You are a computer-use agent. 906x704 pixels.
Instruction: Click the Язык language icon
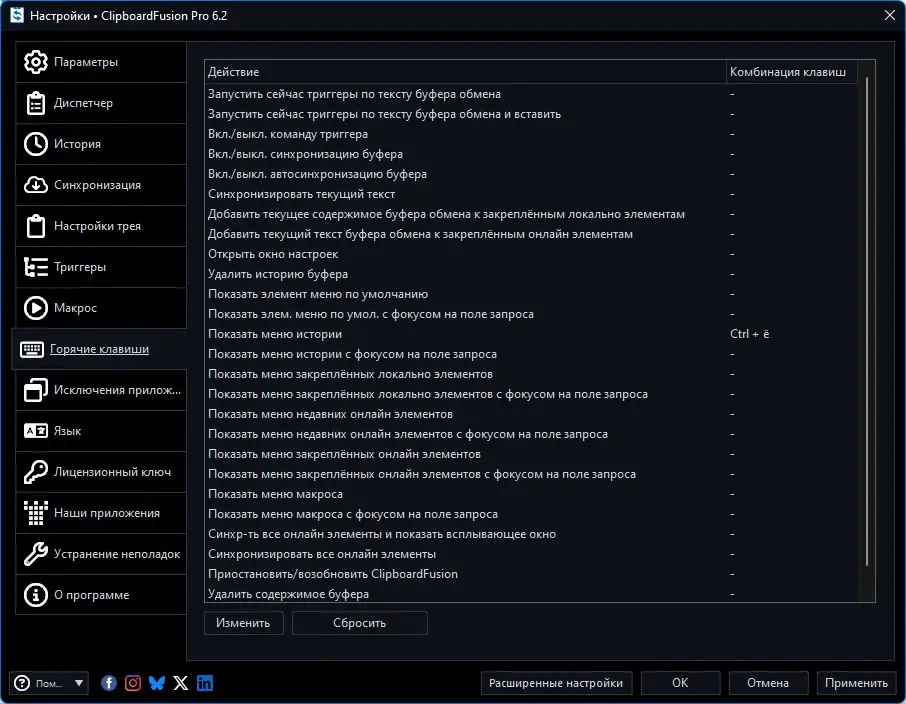[x=35, y=431]
